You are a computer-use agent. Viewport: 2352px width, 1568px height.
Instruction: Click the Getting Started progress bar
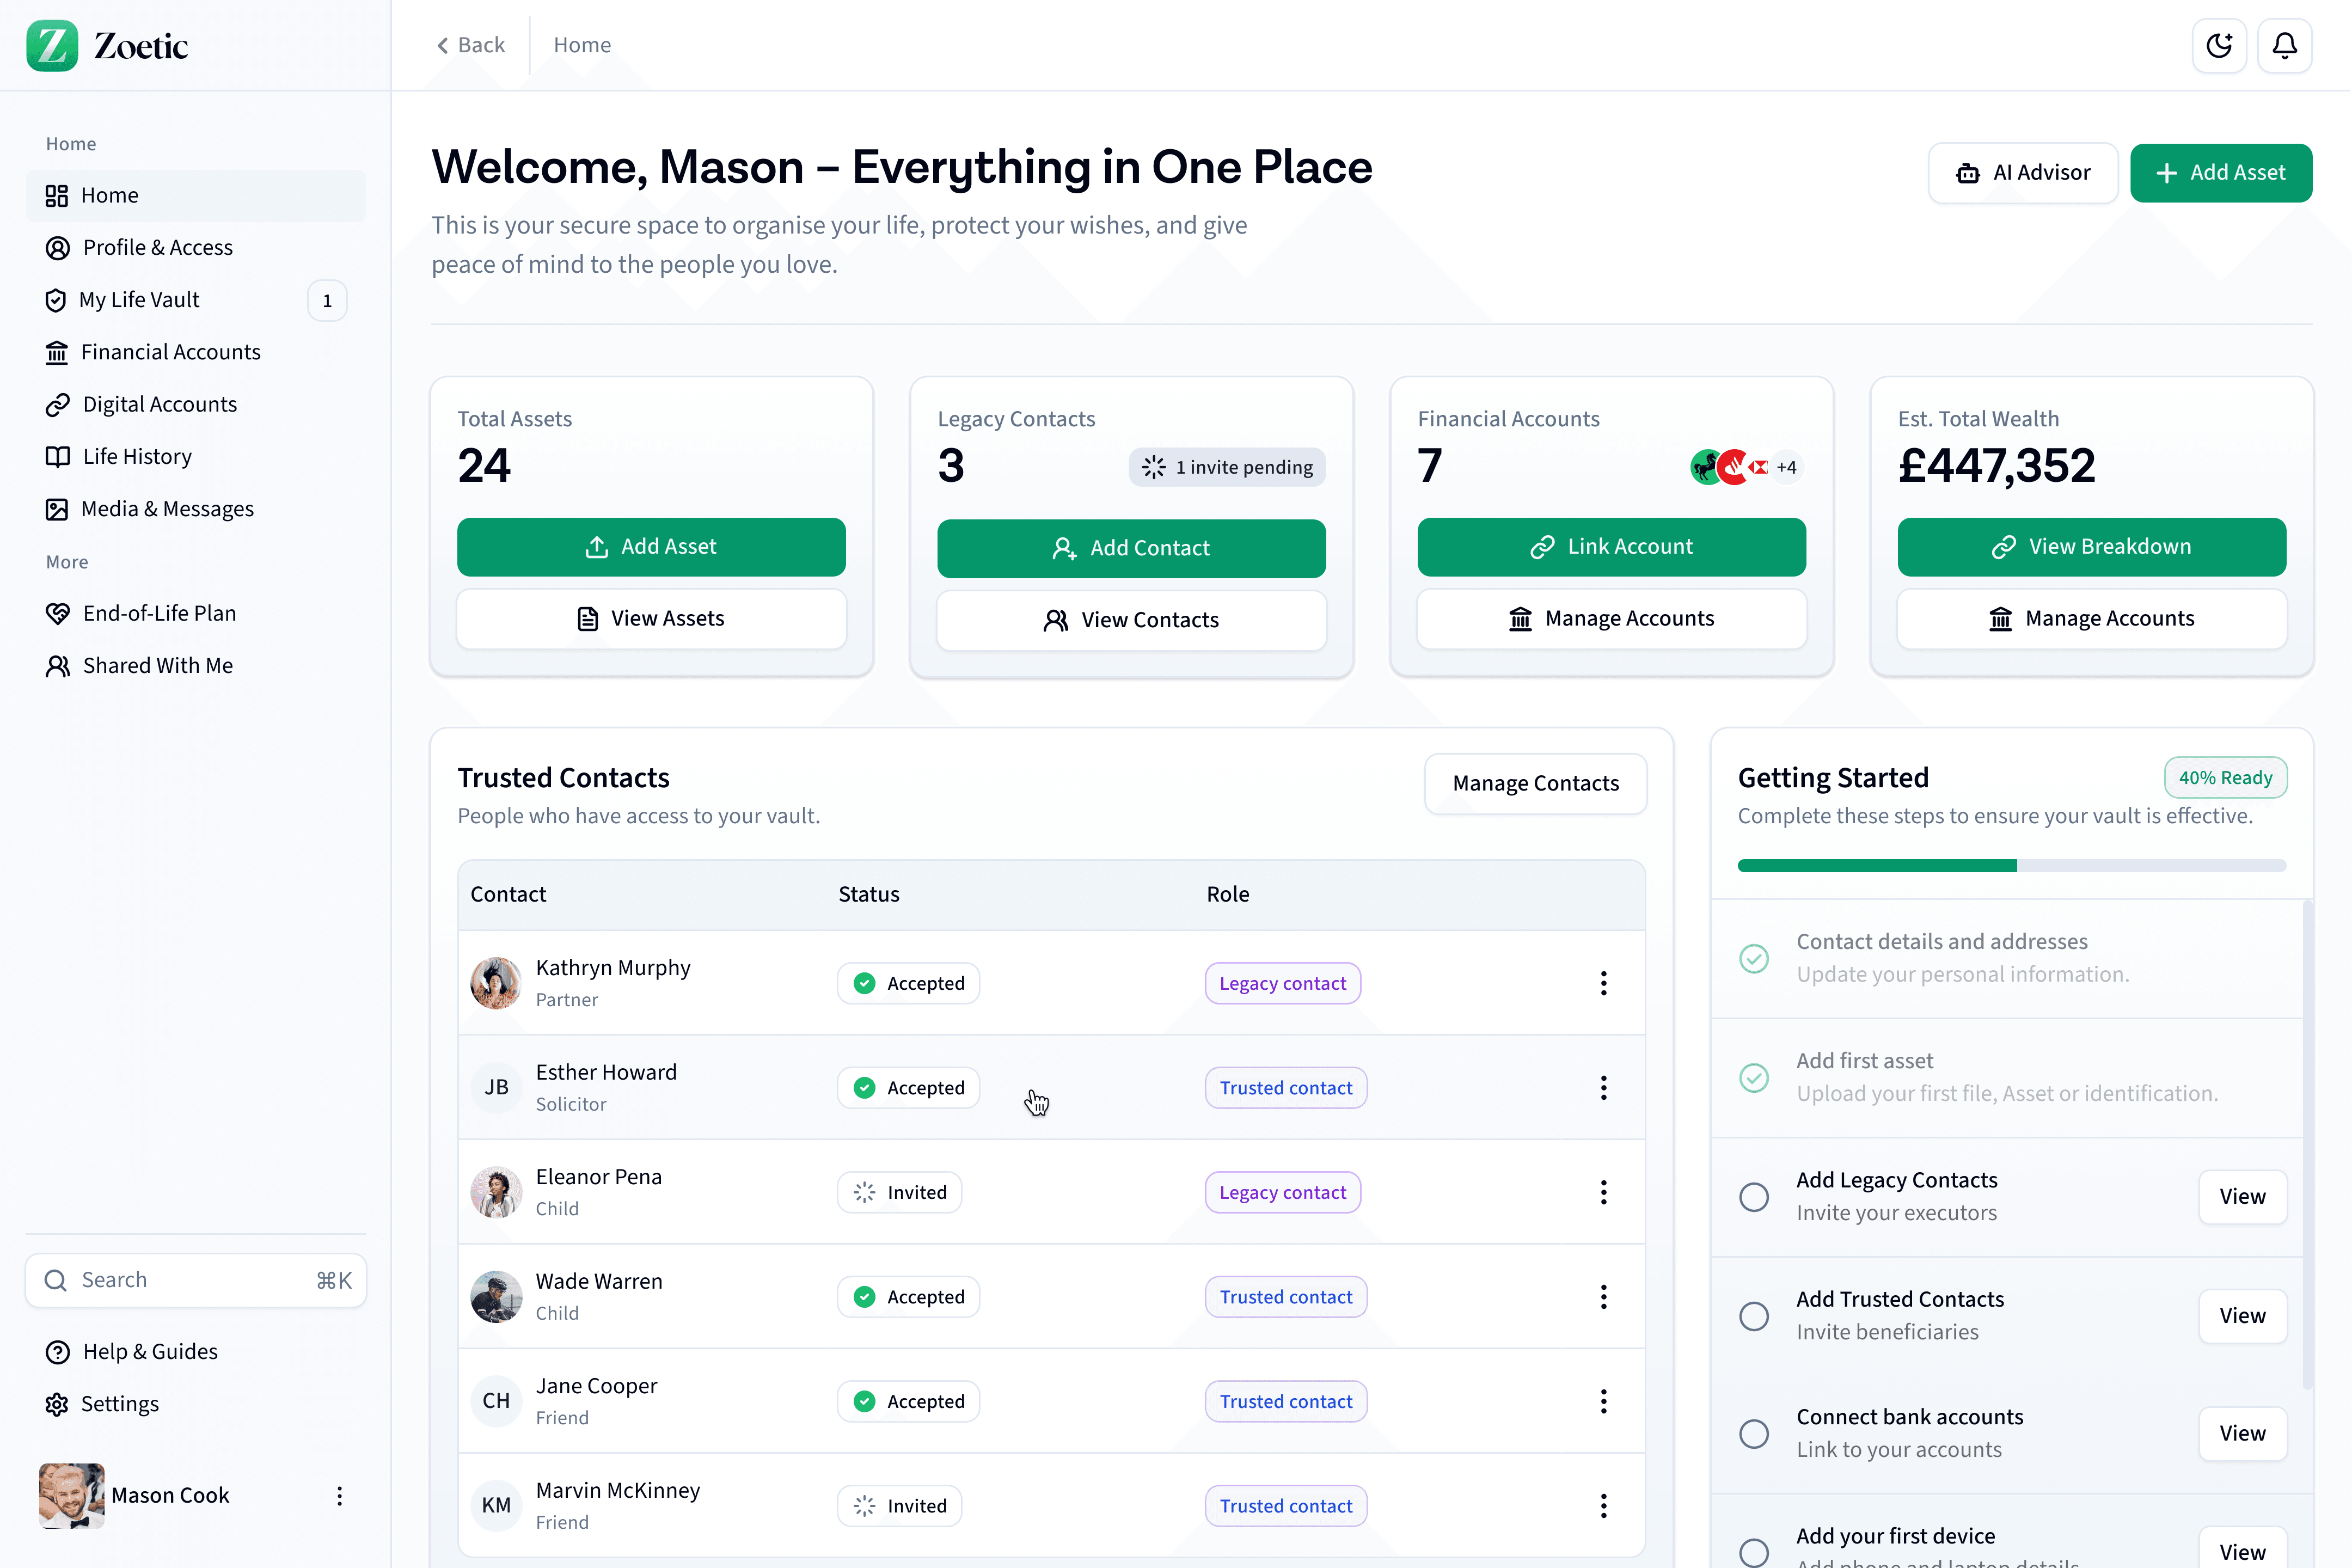pyautogui.click(x=2011, y=866)
